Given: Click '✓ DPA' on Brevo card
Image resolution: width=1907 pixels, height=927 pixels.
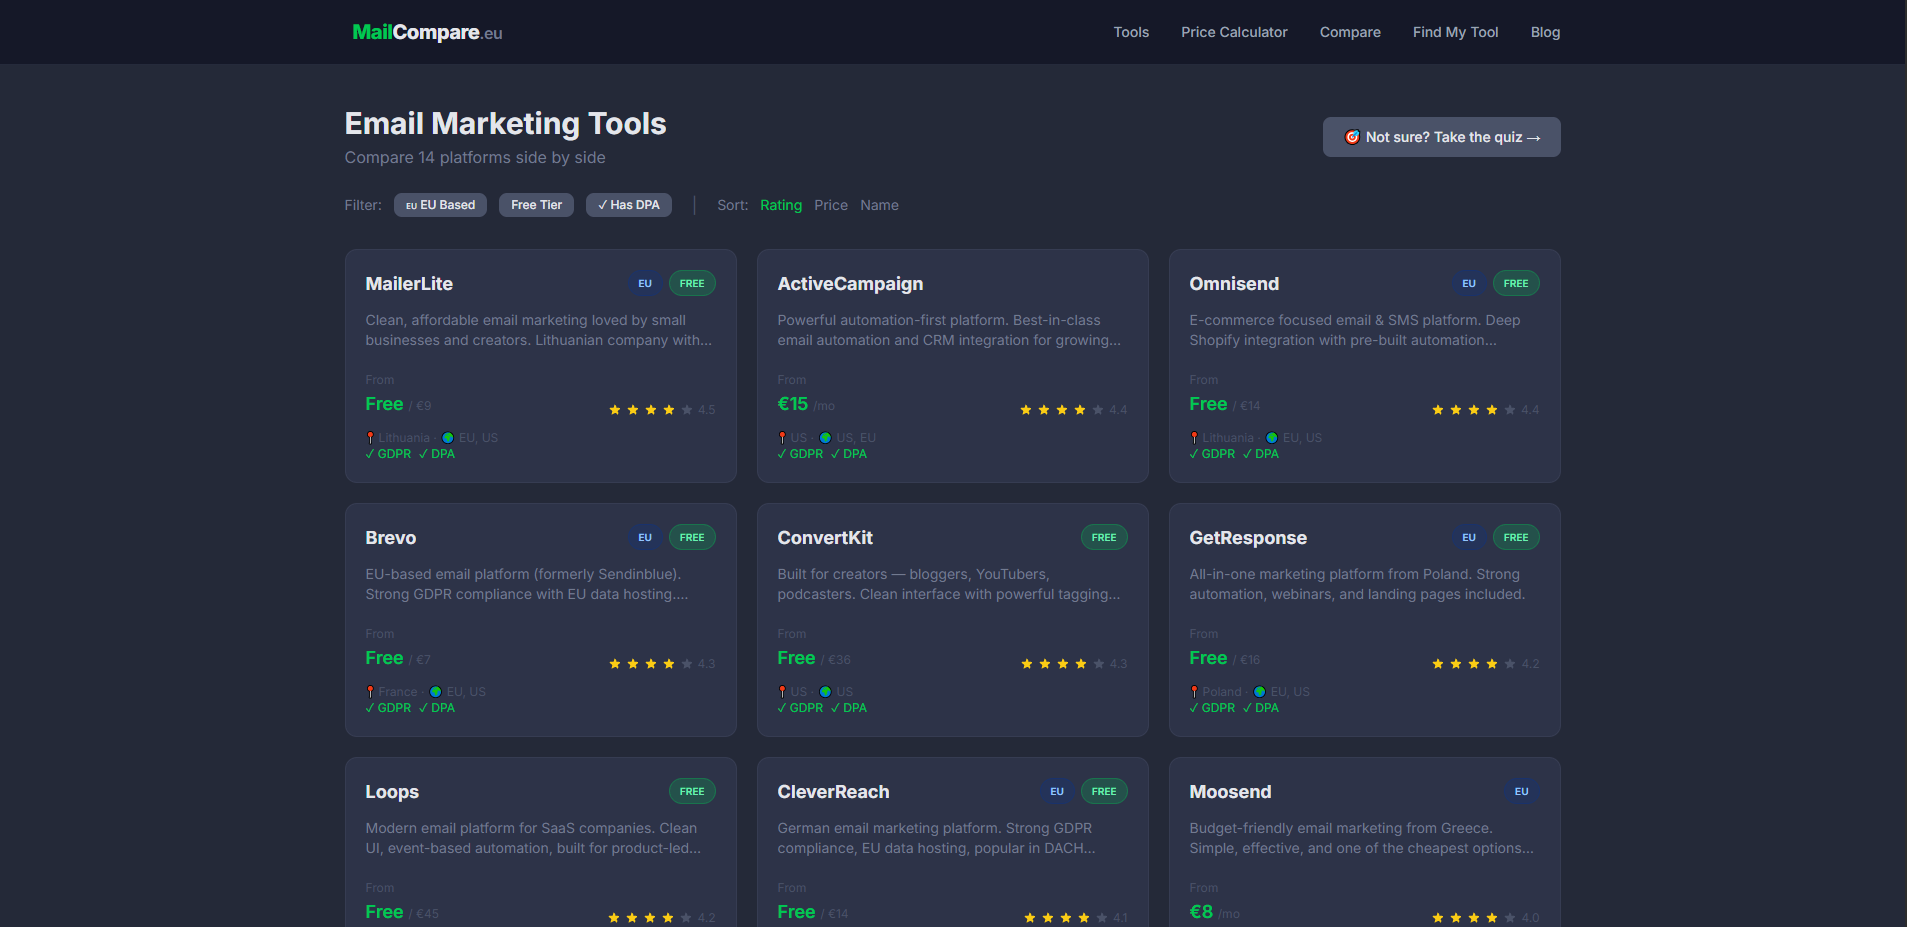Looking at the screenshot, I should pyautogui.click(x=437, y=708).
